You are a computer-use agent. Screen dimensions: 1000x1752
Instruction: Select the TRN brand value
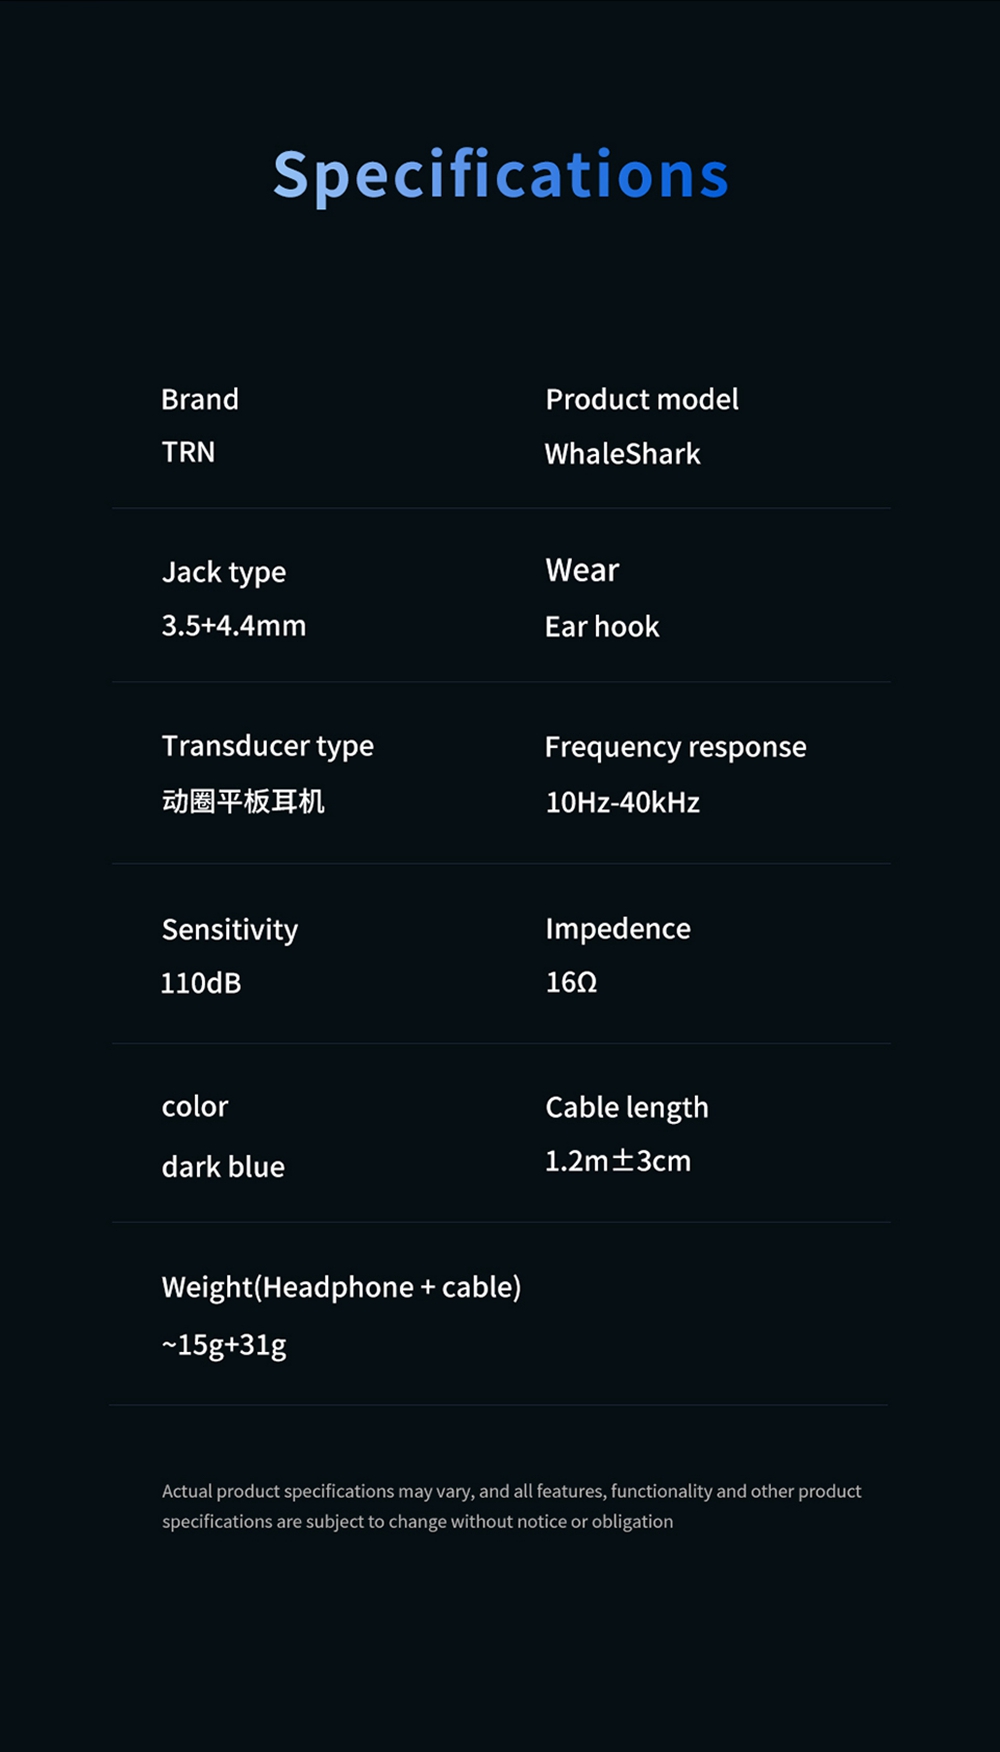(188, 452)
